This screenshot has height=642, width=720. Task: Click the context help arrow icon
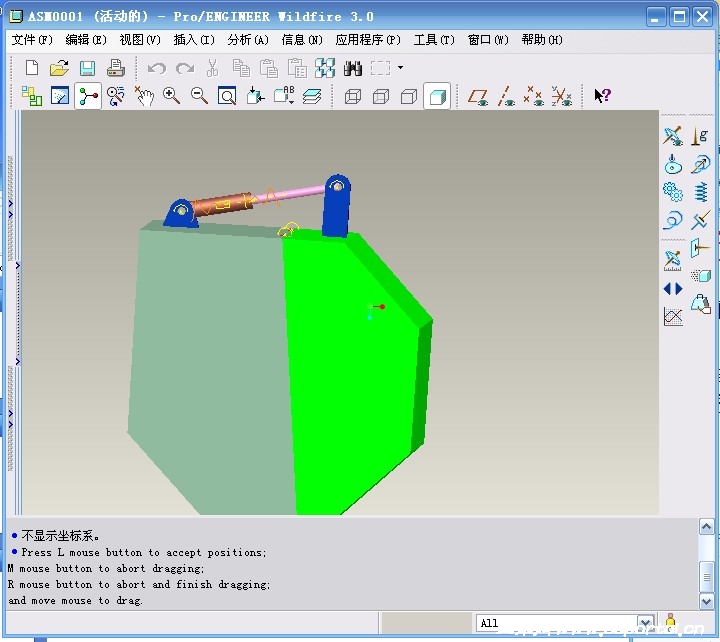click(602, 96)
